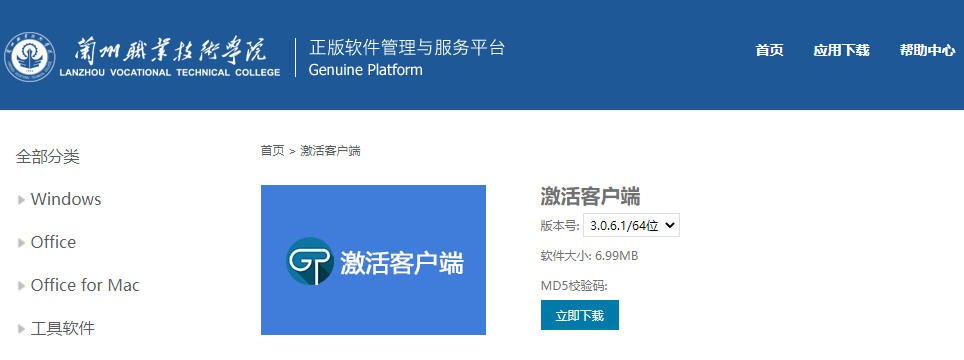Click the 激活客户端 banner image

[373, 260]
